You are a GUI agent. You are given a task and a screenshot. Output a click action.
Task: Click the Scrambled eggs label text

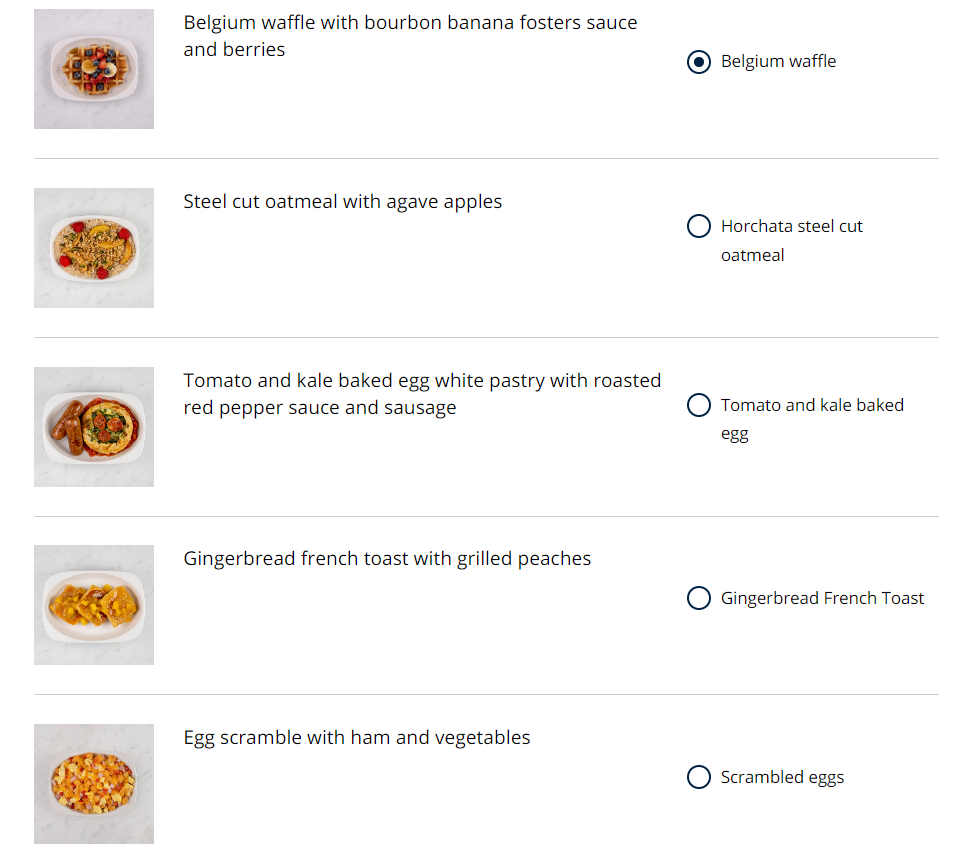click(x=782, y=778)
